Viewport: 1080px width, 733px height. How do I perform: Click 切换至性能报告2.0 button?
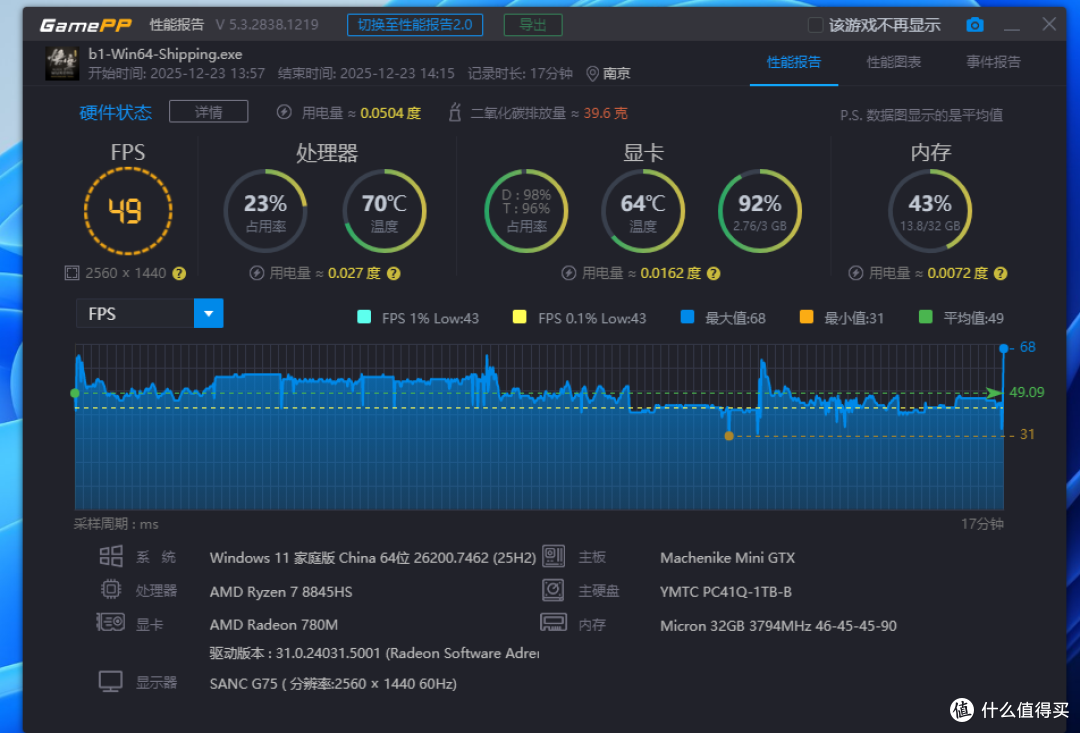[415, 25]
